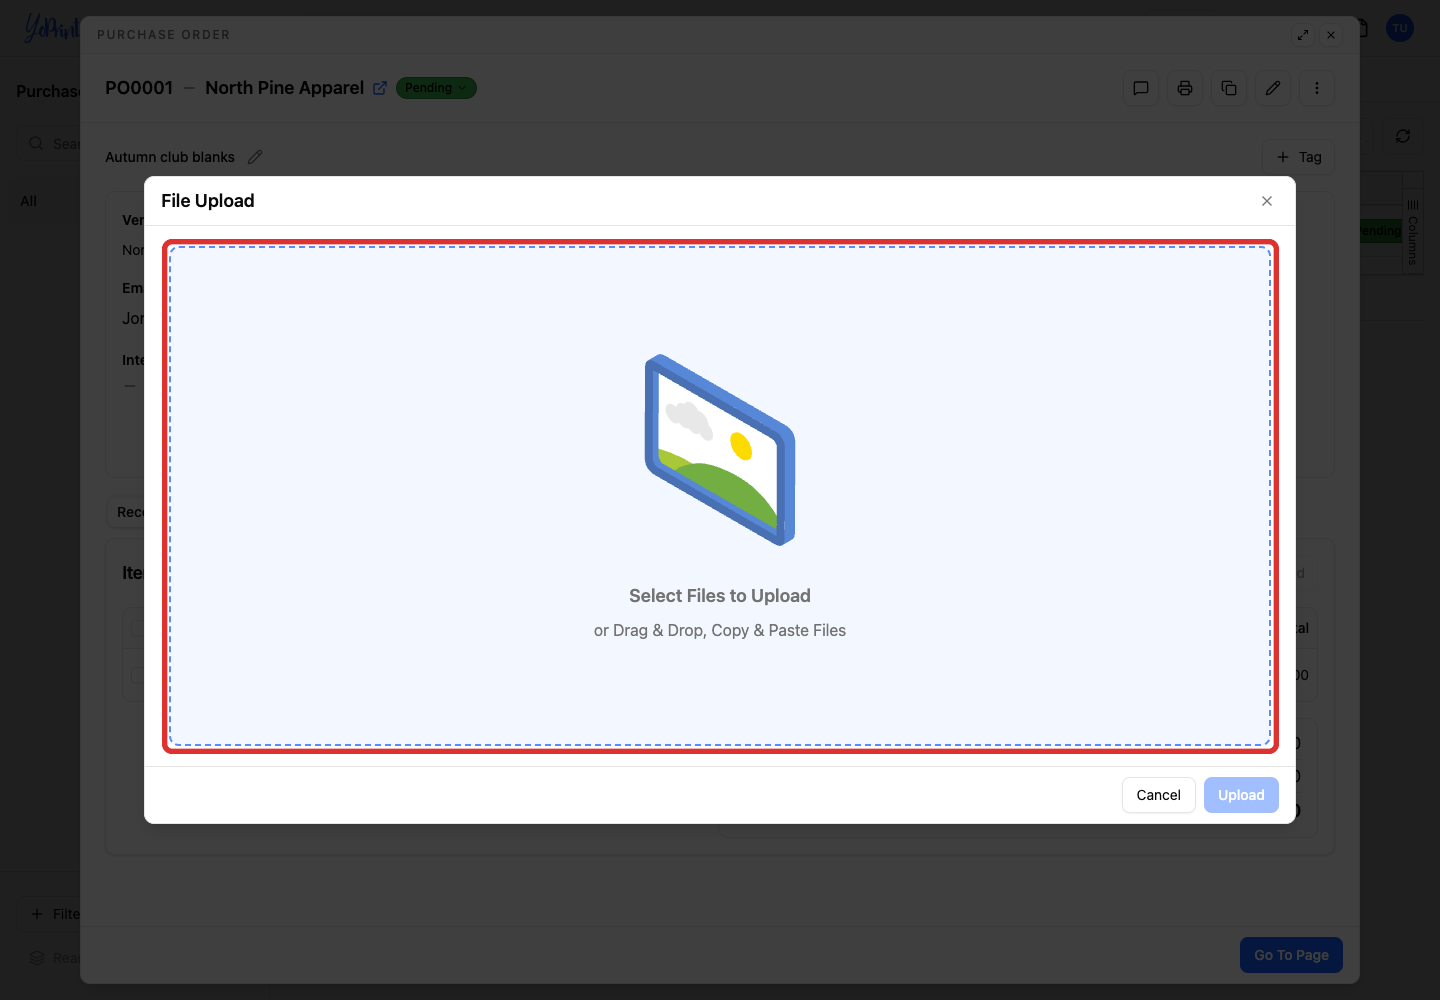This screenshot has width=1440, height=1000.
Task: Open the TU user avatar
Action: tap(1400, 28)
